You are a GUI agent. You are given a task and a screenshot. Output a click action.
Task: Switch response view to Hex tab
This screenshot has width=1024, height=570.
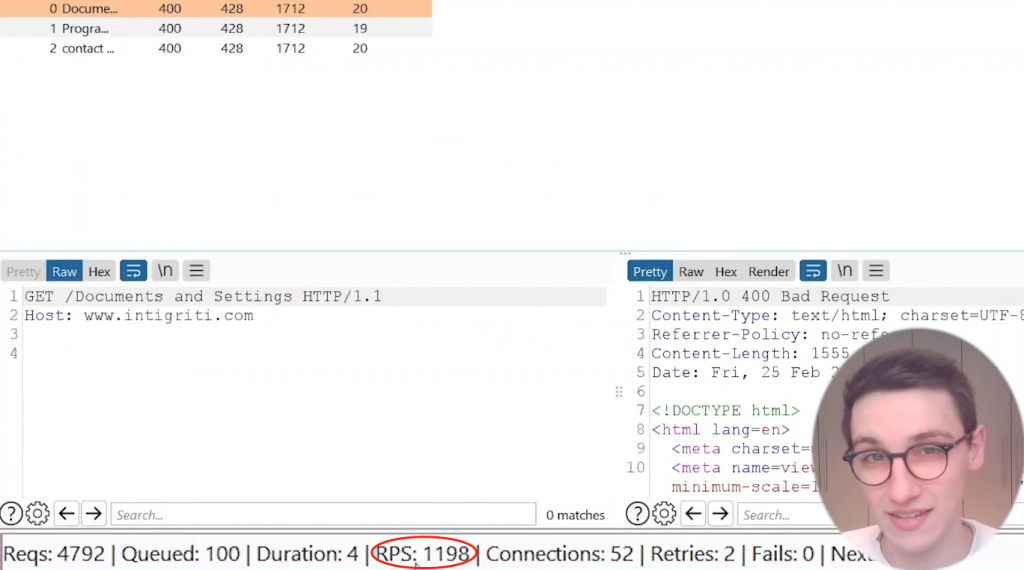(726, 272)
